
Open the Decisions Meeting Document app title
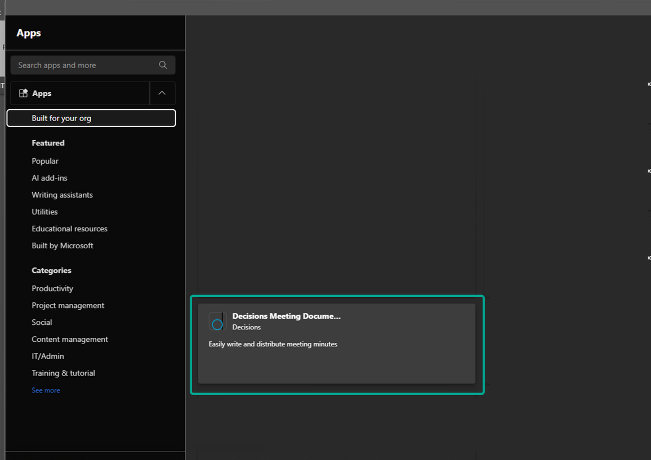coord(286,316)
